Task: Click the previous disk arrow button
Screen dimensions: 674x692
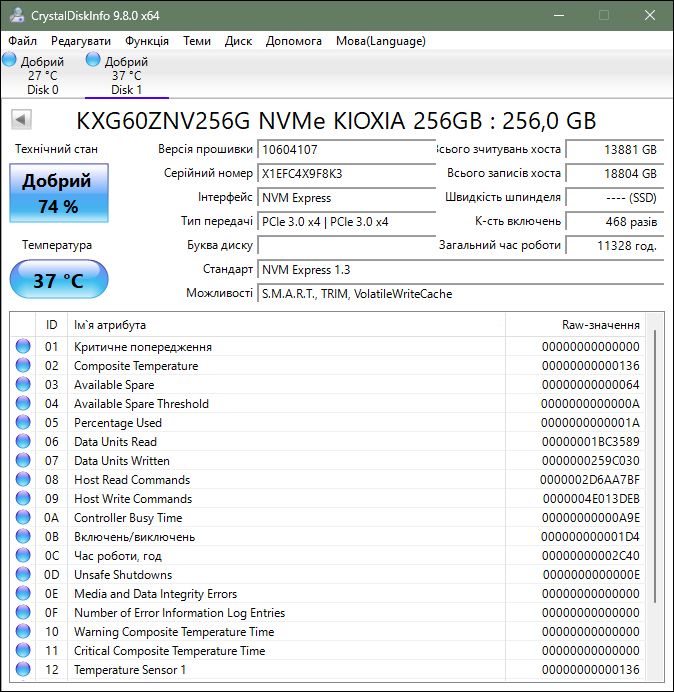Action: click(21, 119)
